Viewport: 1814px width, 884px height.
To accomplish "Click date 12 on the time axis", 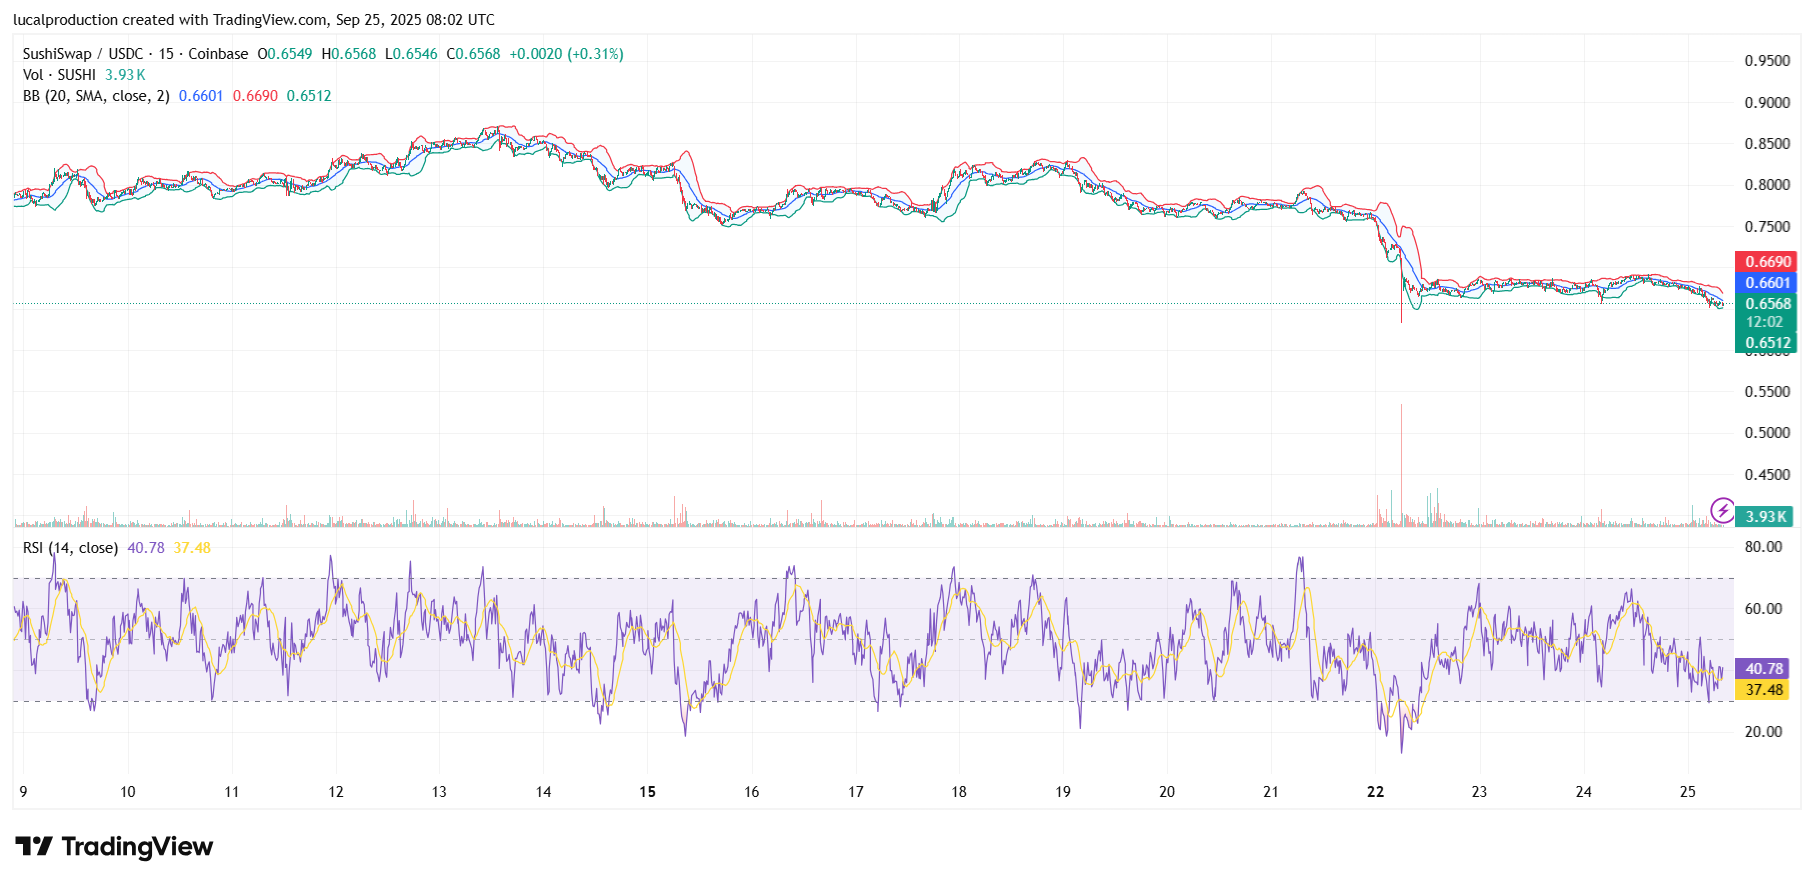I will [x=336, y=792].
